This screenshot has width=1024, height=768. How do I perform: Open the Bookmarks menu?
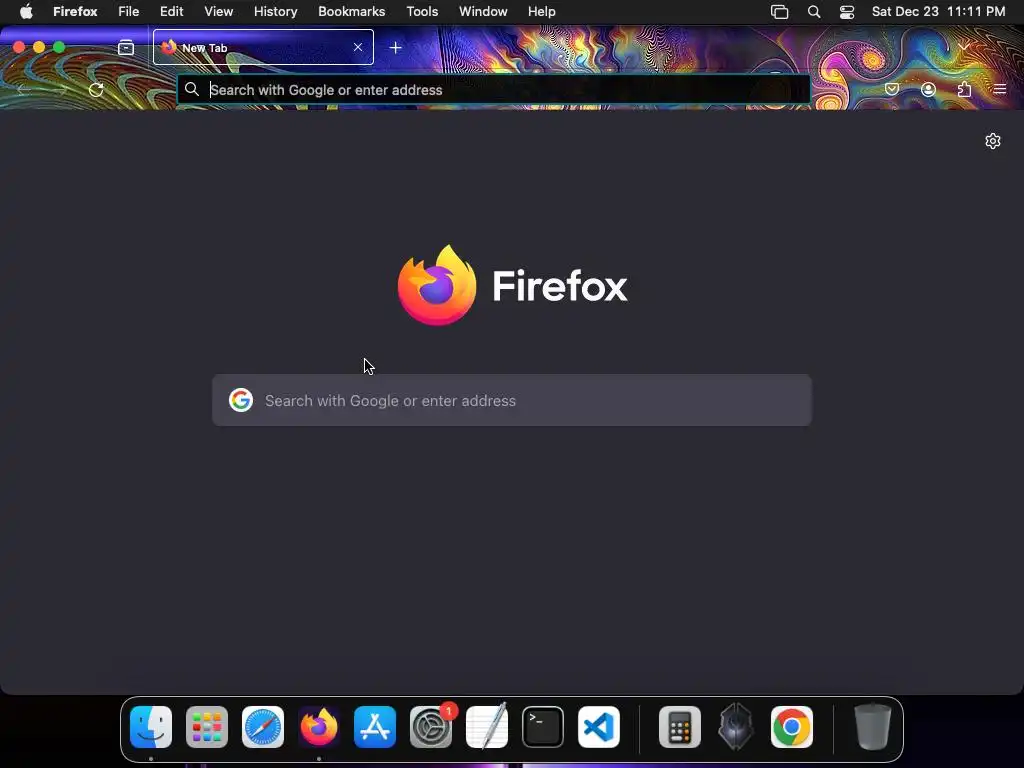pyautogui.click(x=351, y=12)
